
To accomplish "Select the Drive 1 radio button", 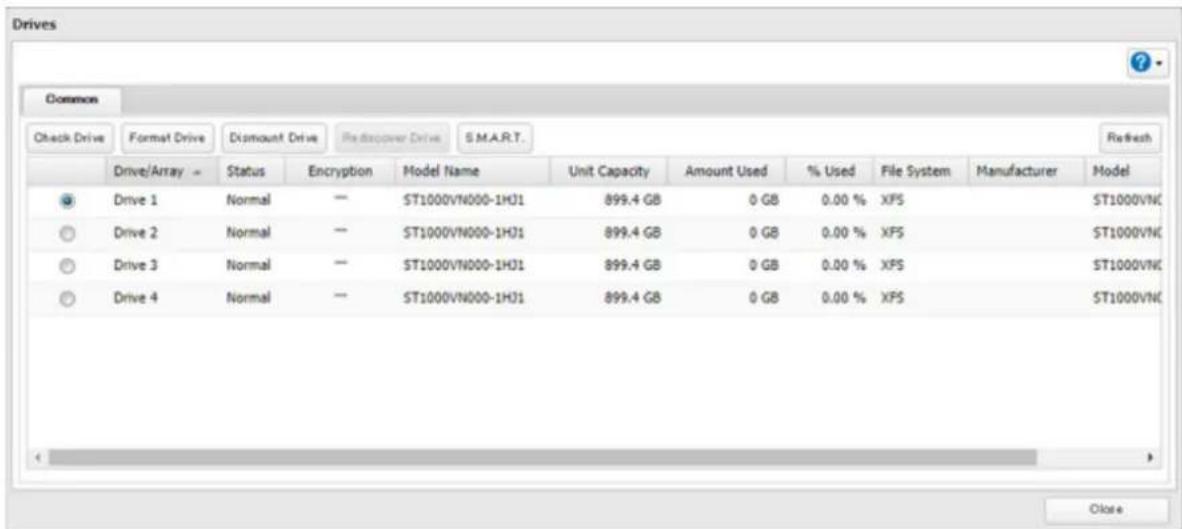I will point(68,201).
